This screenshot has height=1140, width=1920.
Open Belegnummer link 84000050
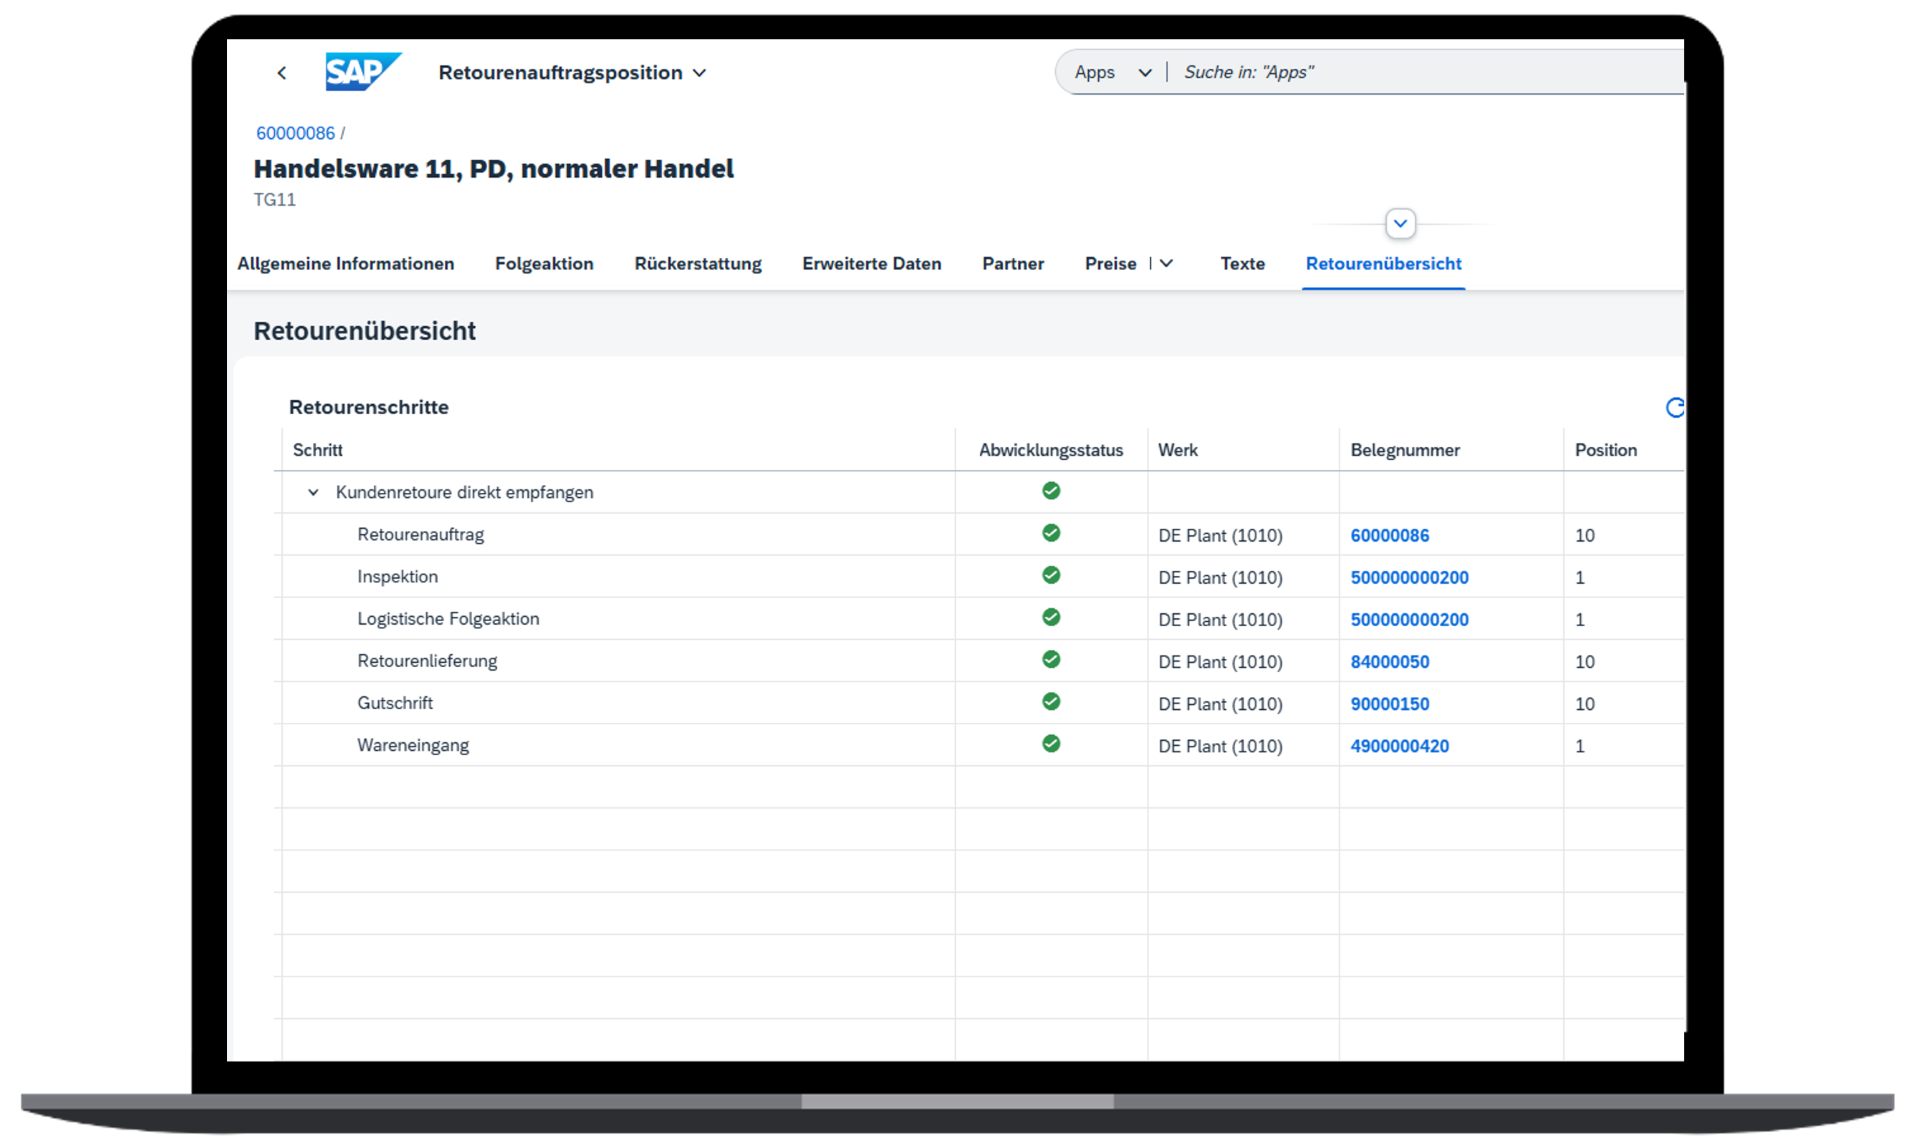coord(1389,662)
